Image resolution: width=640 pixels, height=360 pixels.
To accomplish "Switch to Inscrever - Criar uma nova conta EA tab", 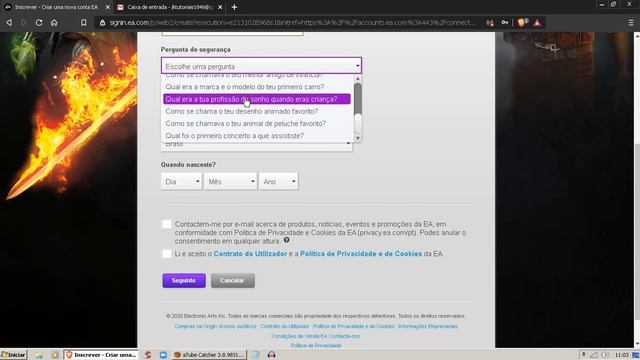I will [56, 7].
